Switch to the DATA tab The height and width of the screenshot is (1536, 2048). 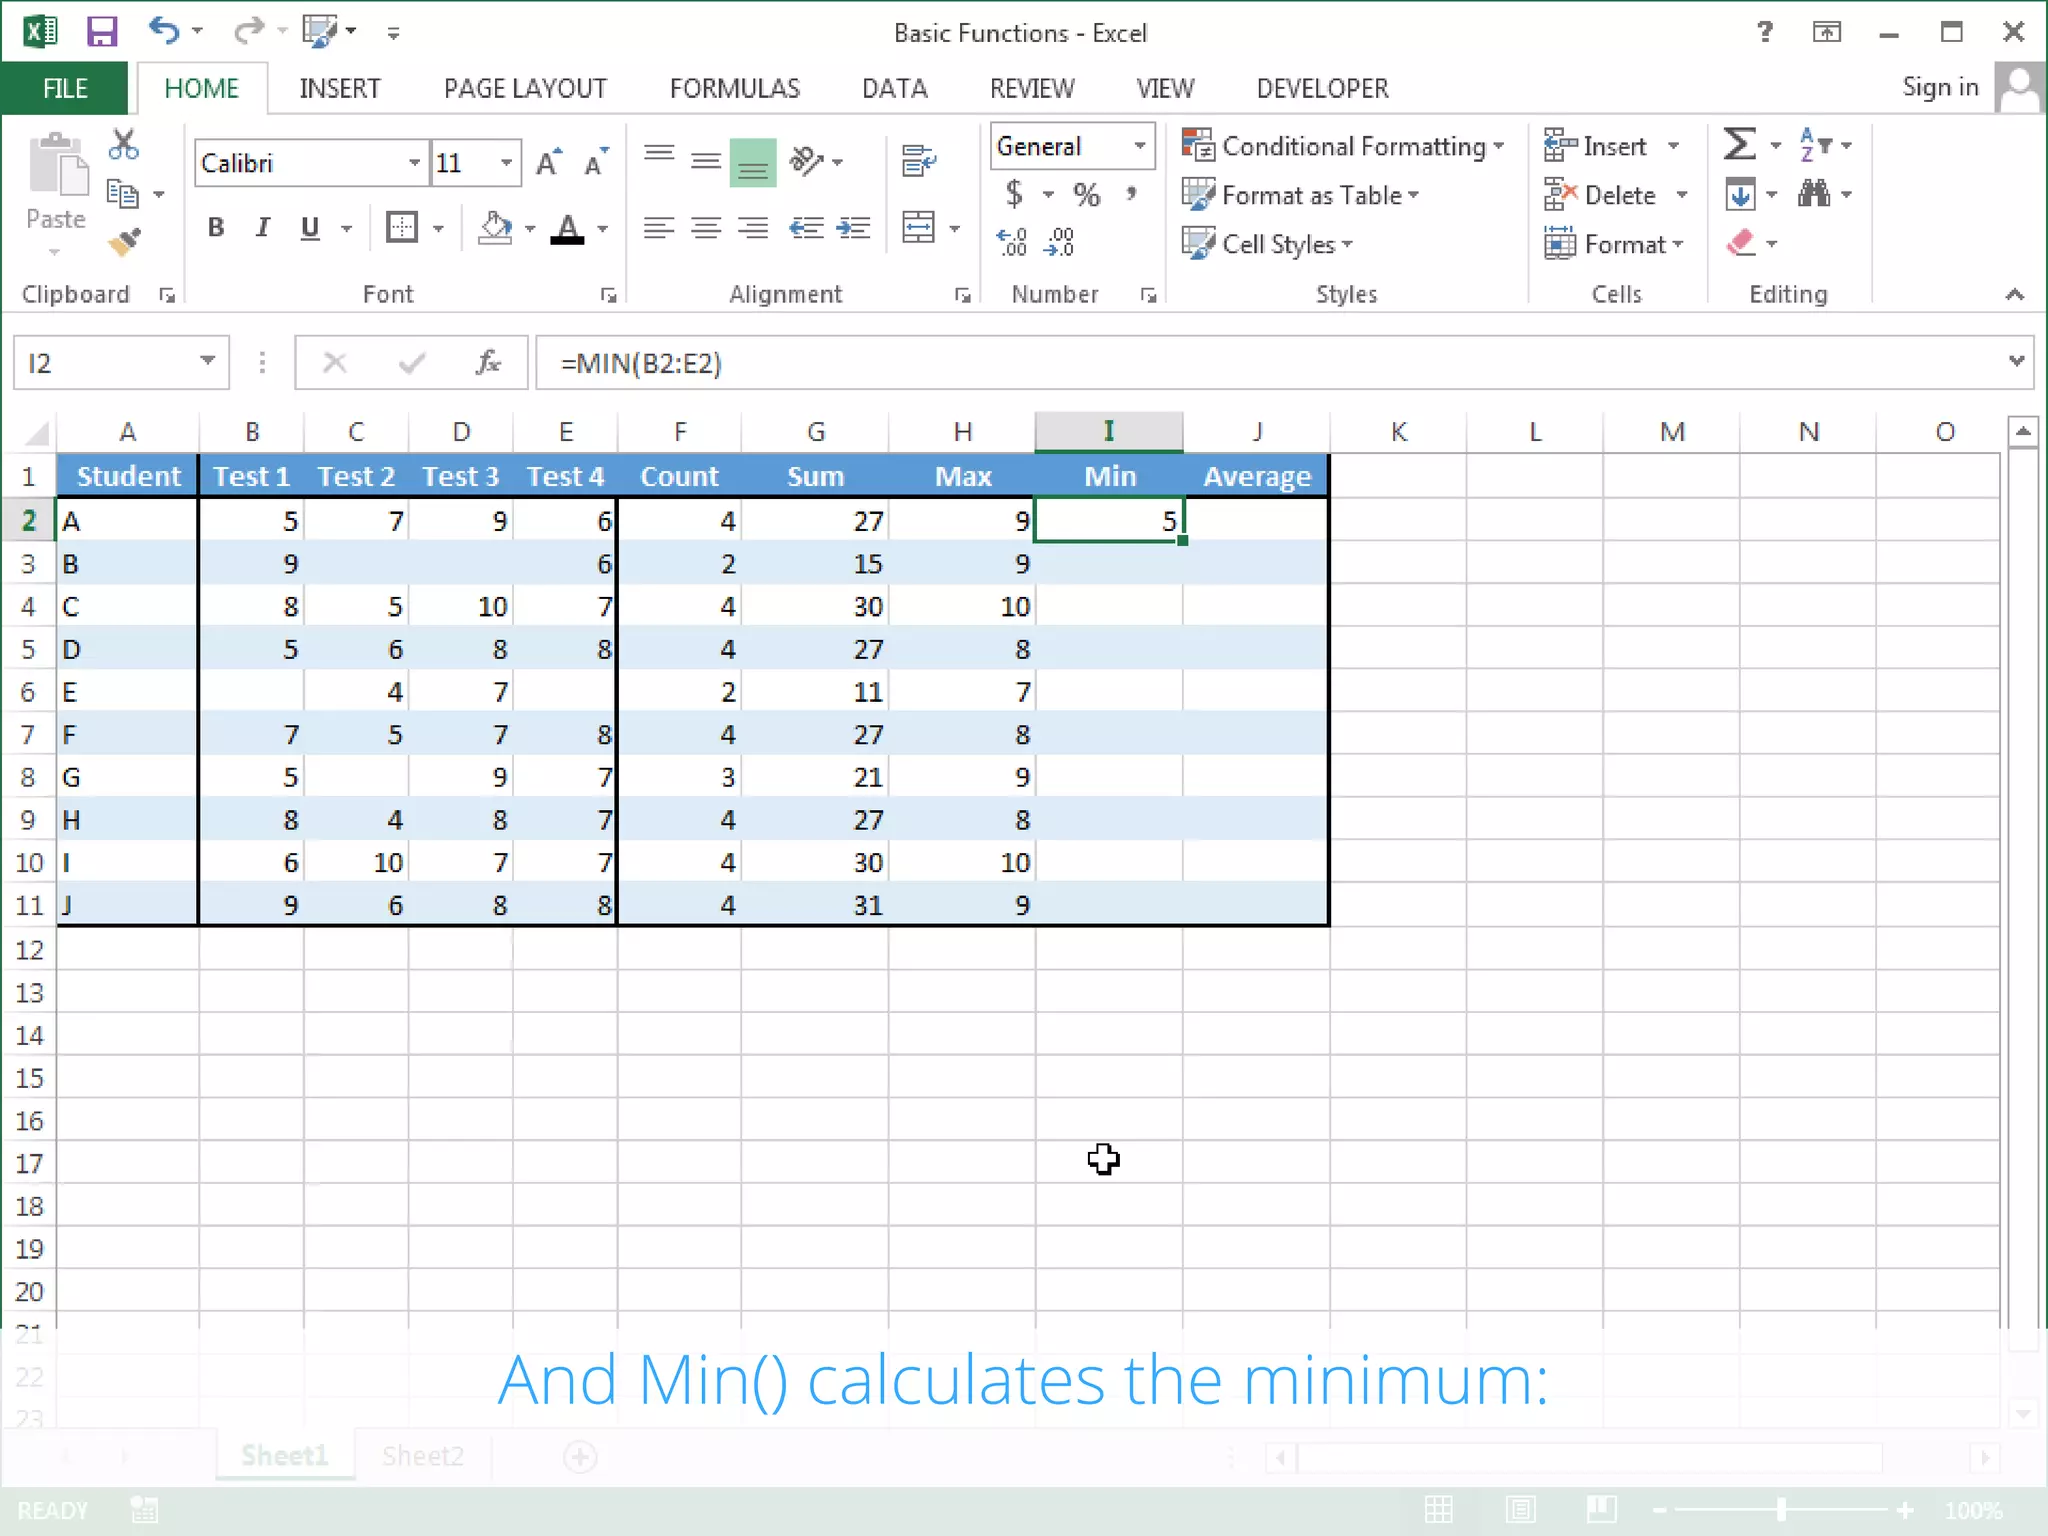coord(894,88)
